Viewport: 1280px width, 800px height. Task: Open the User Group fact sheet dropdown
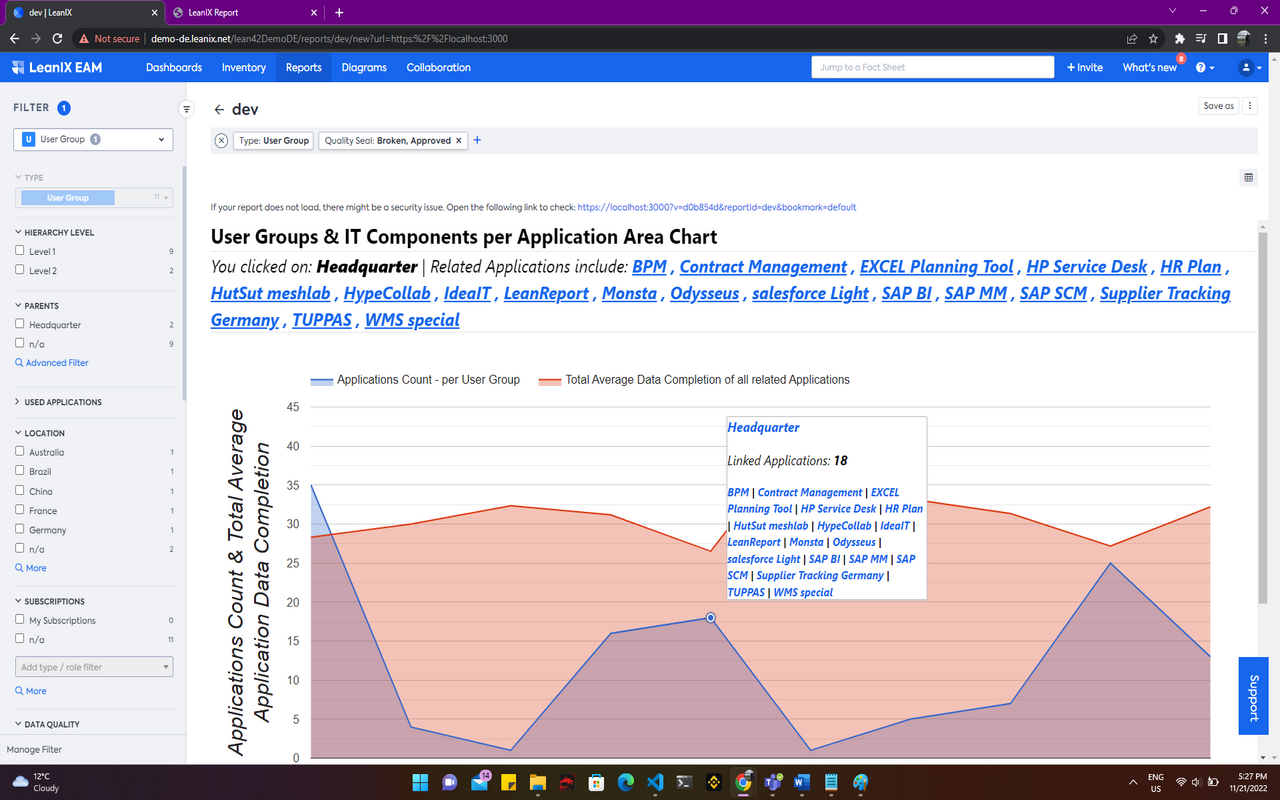point(93,139)
